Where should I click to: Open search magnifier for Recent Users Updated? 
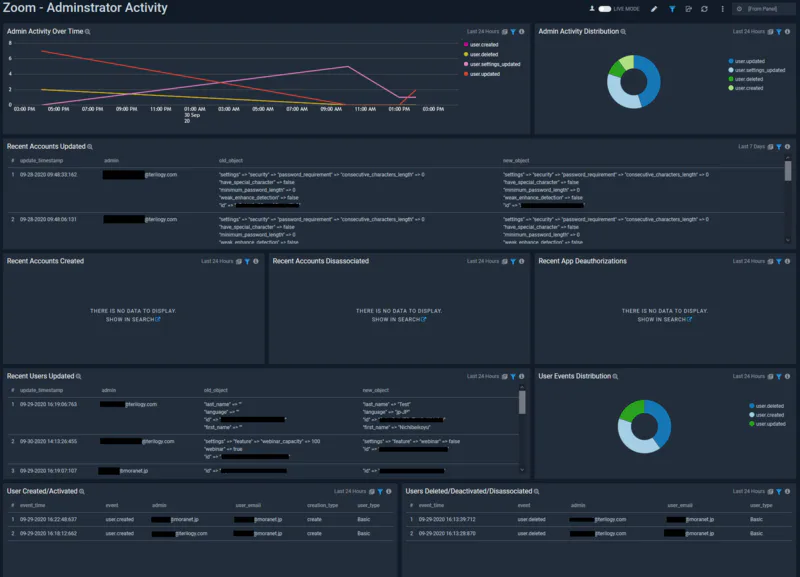coord(79,377)
